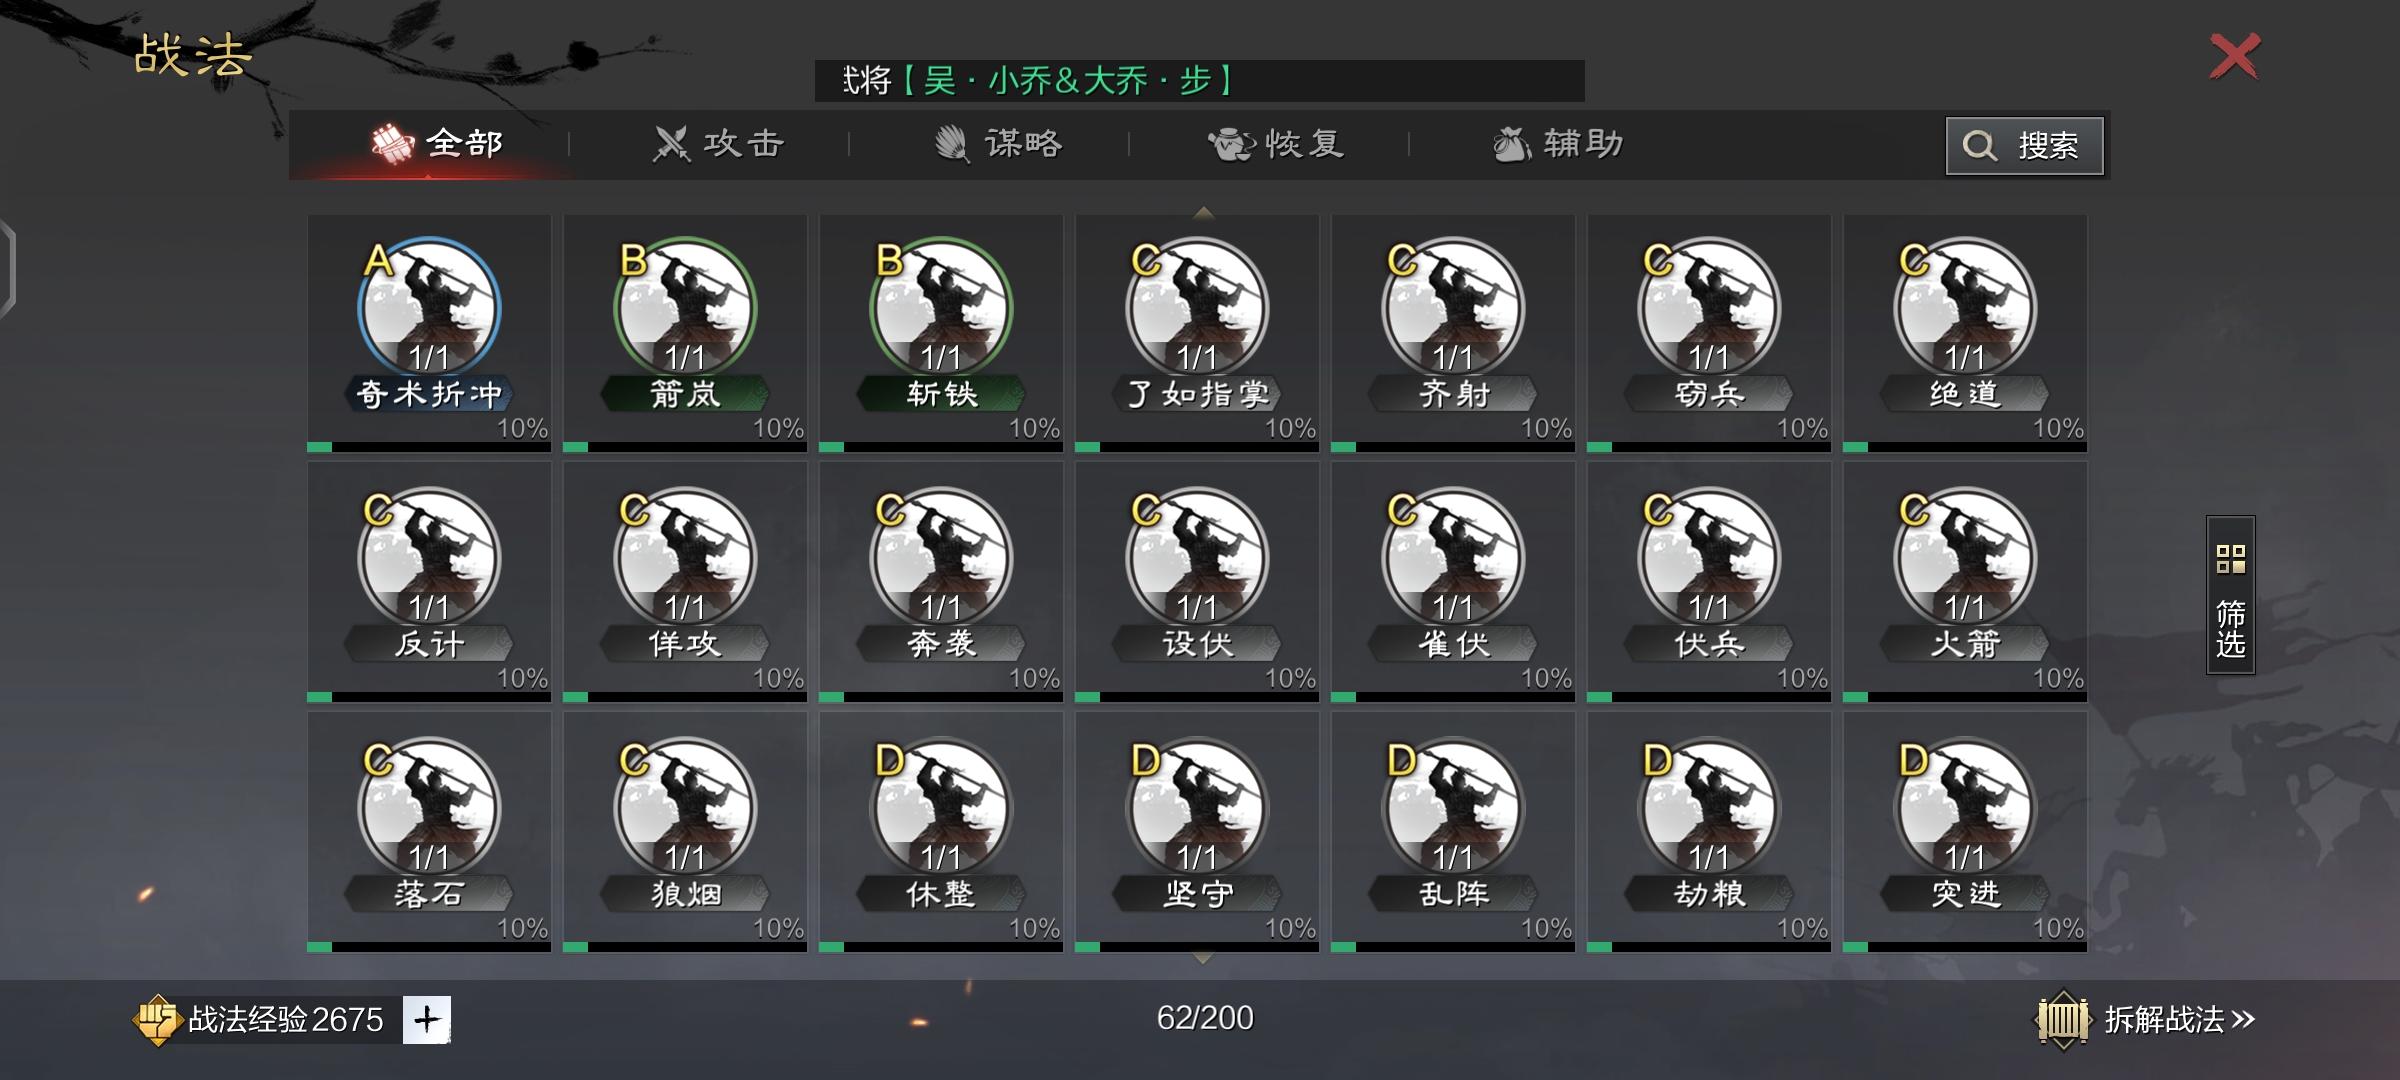Switch to the 谋略 tab

point(998,144)
